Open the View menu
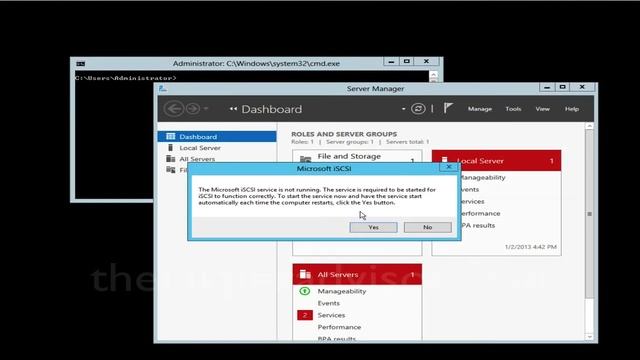The image size is (640, 360). pyautogui.click(x=542, y=109)
